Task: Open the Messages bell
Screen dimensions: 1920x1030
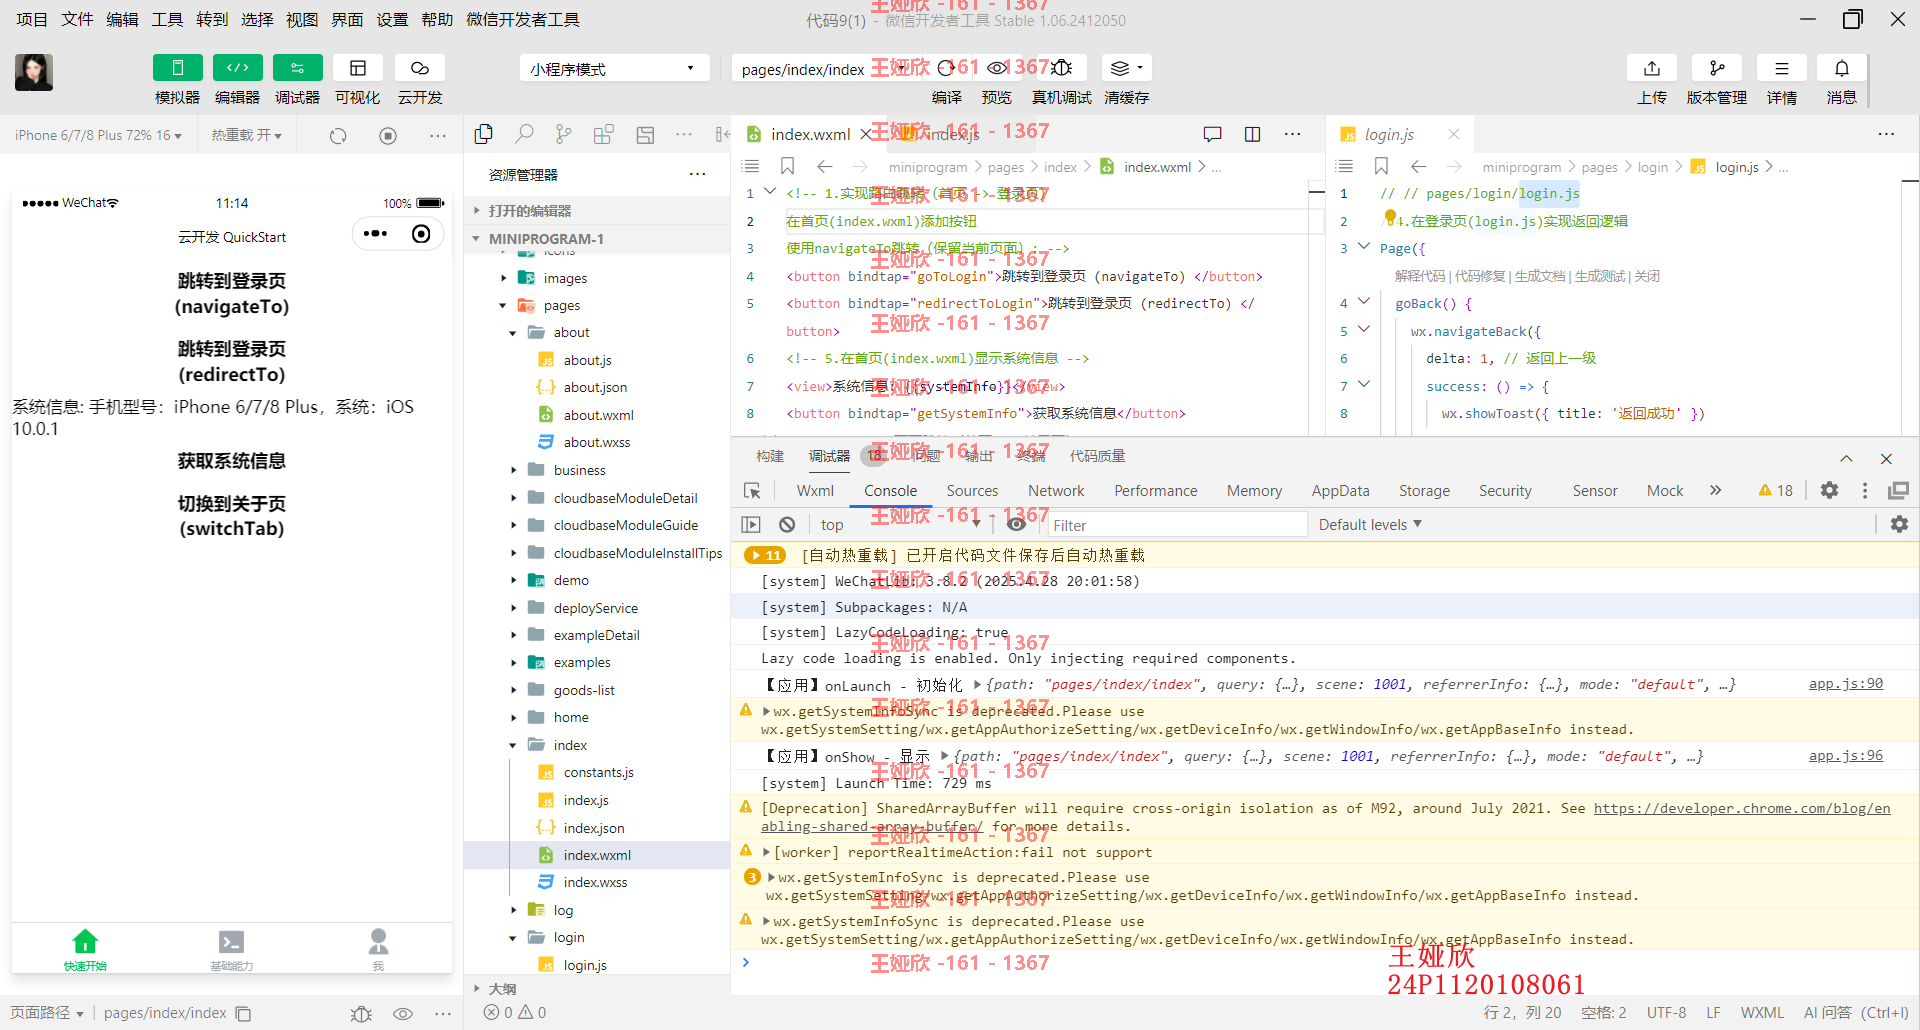Action: click(x=1842, y=68)
